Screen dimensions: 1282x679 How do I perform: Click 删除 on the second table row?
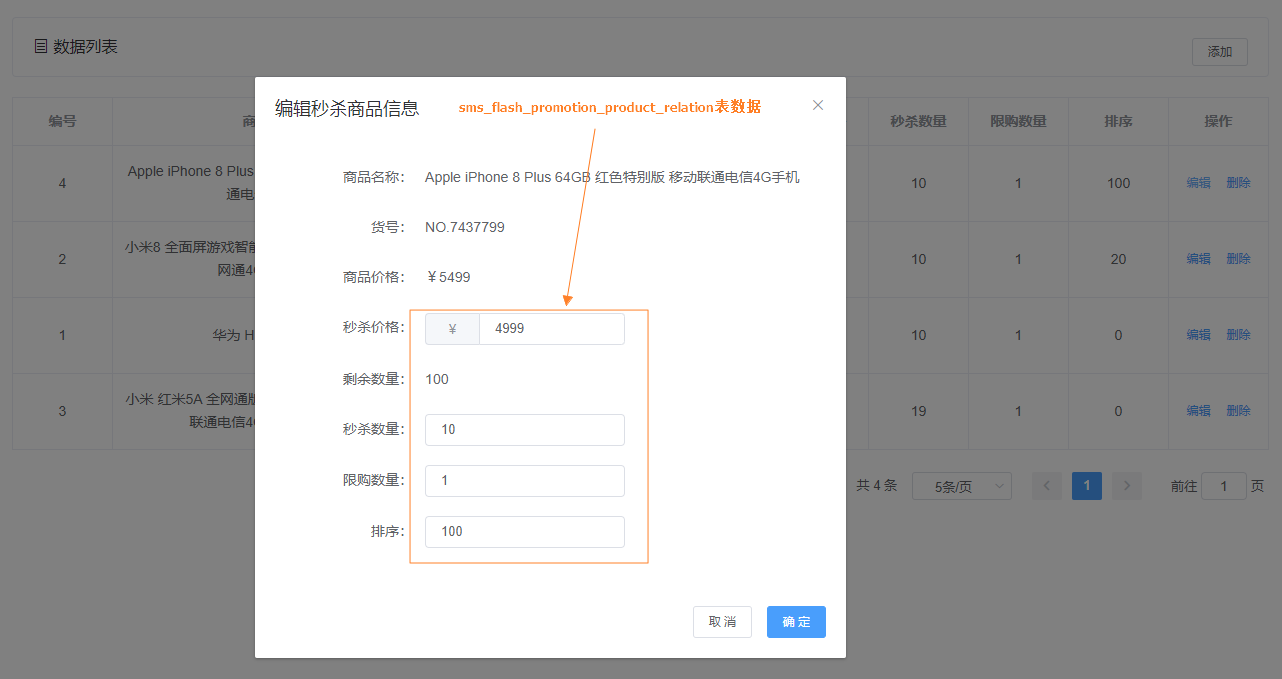coord(1238,258)
